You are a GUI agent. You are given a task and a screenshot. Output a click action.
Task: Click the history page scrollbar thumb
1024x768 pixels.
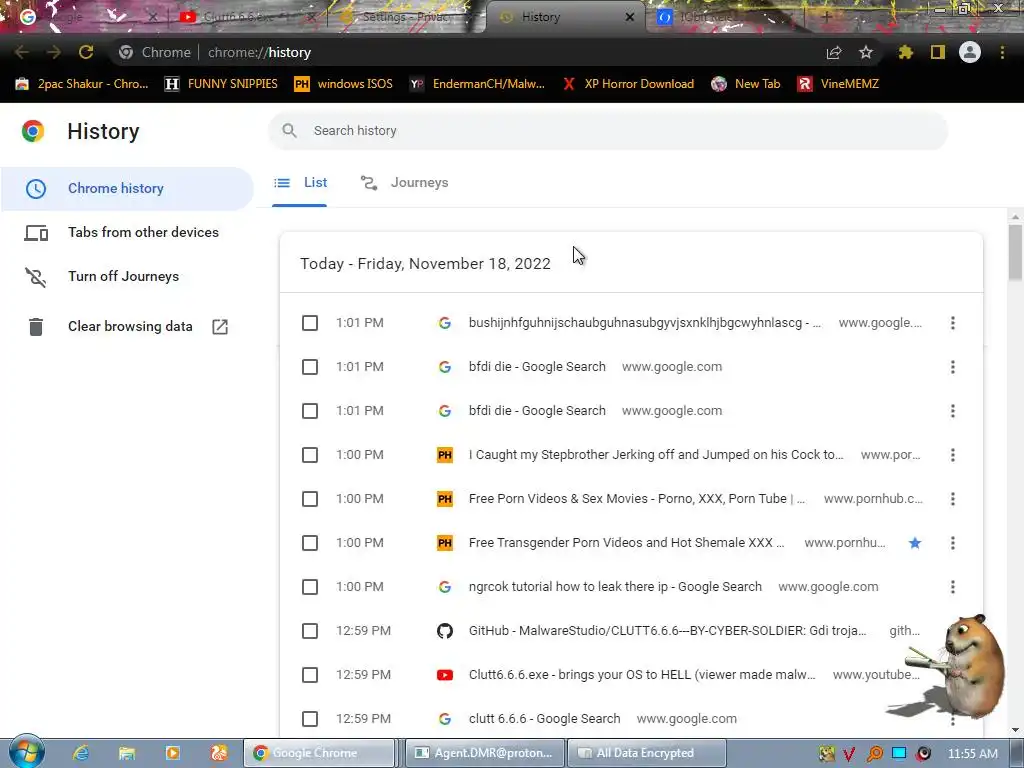point(1015,252)
